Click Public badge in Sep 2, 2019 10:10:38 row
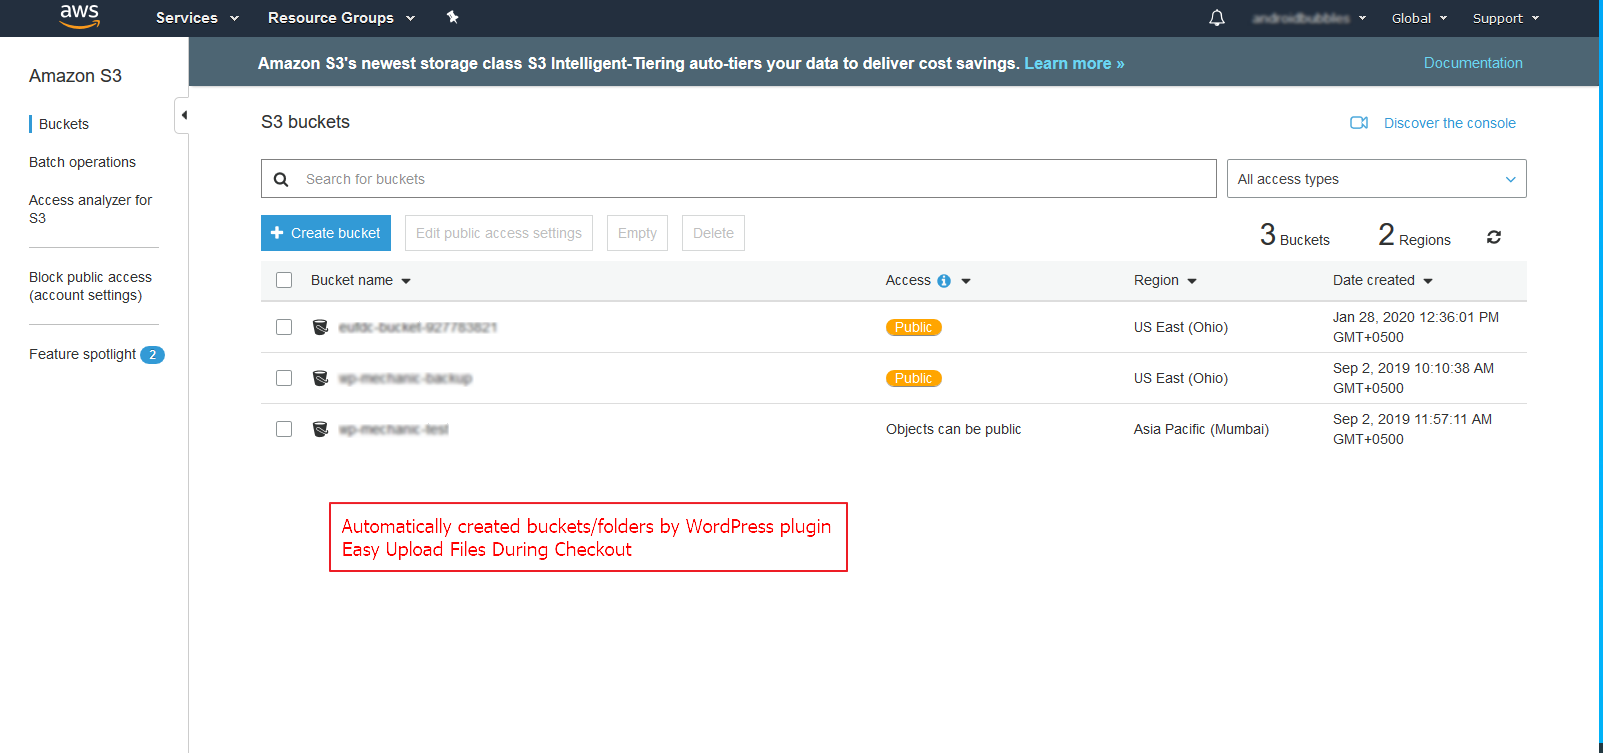The image size is (1603, 753). [x=914, y=378]
